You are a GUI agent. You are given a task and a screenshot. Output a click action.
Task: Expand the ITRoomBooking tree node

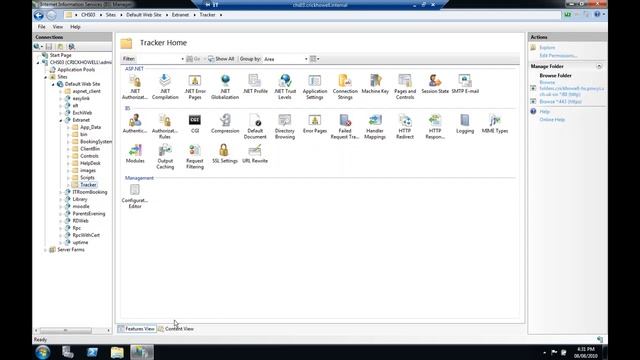[x=61, y=192]
